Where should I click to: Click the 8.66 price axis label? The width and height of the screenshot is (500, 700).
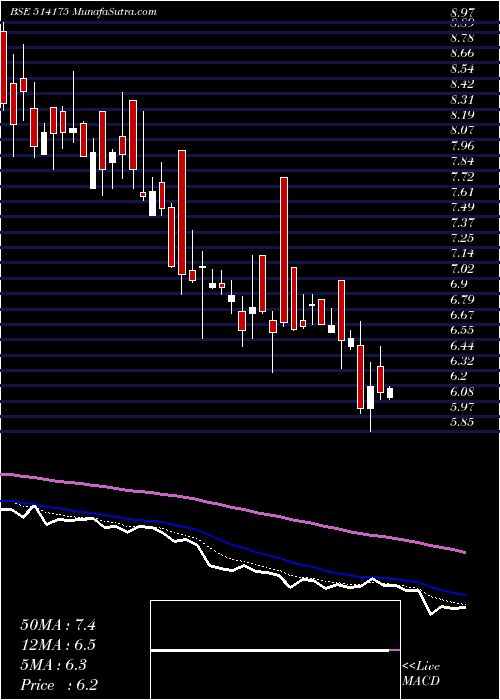point(463,54)
